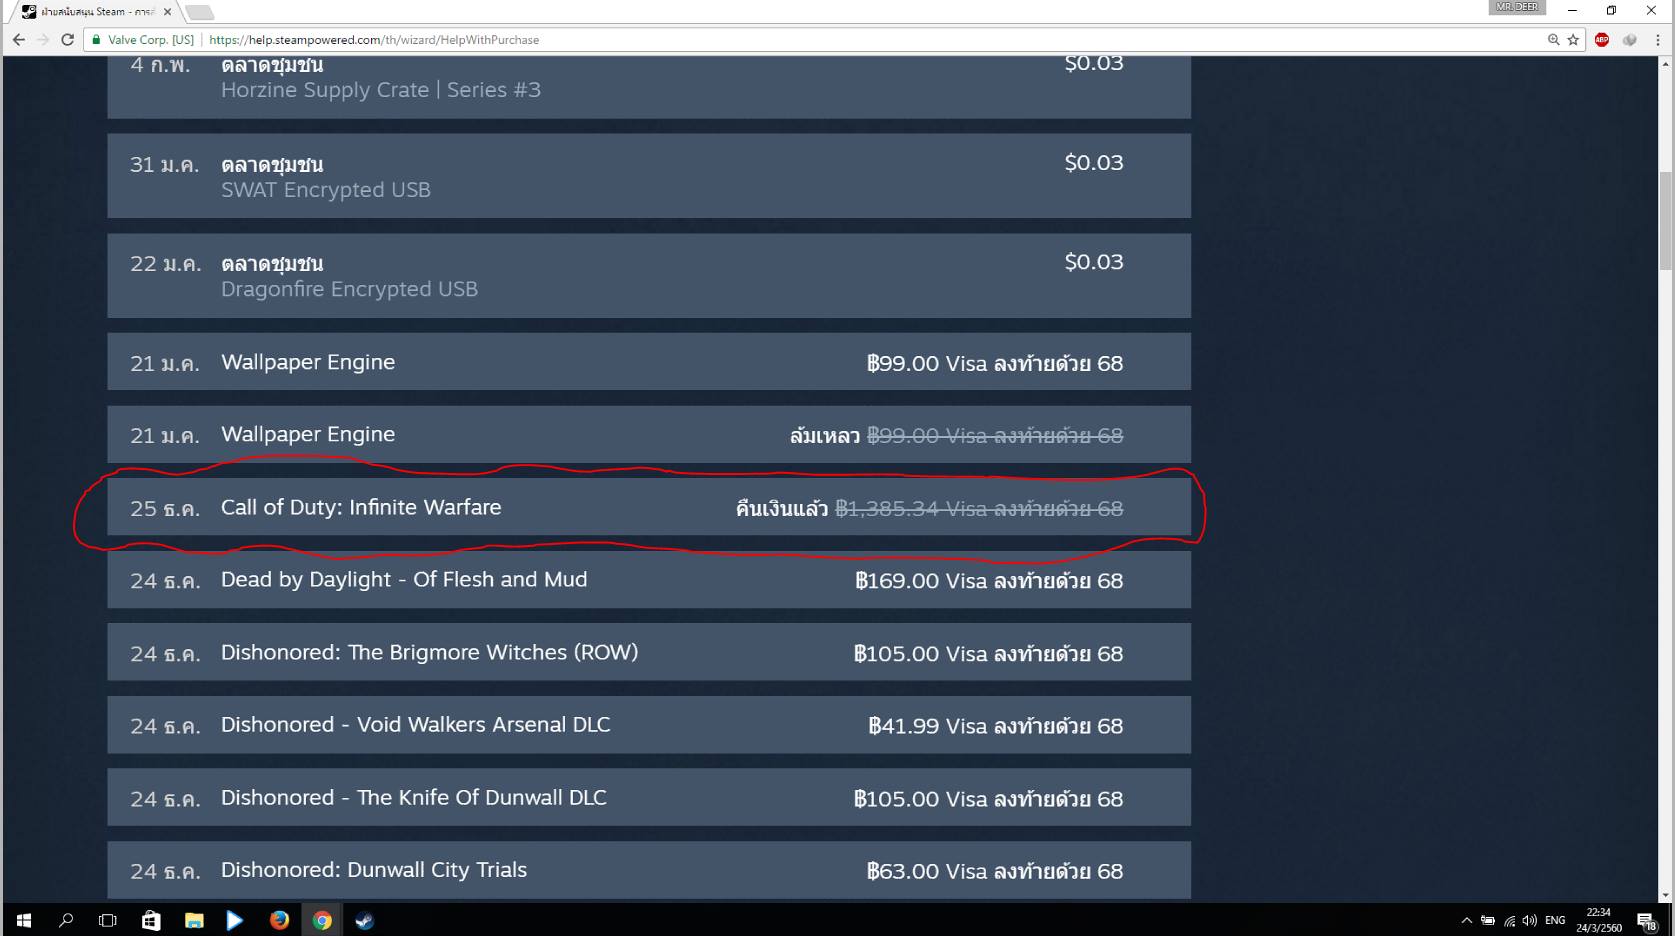Image resolution: width=1675 pixels, height=936 pixels.
Task: Launch the Windows Store from the taskbar
Action: pyautogui.click(x=151, y=920)
